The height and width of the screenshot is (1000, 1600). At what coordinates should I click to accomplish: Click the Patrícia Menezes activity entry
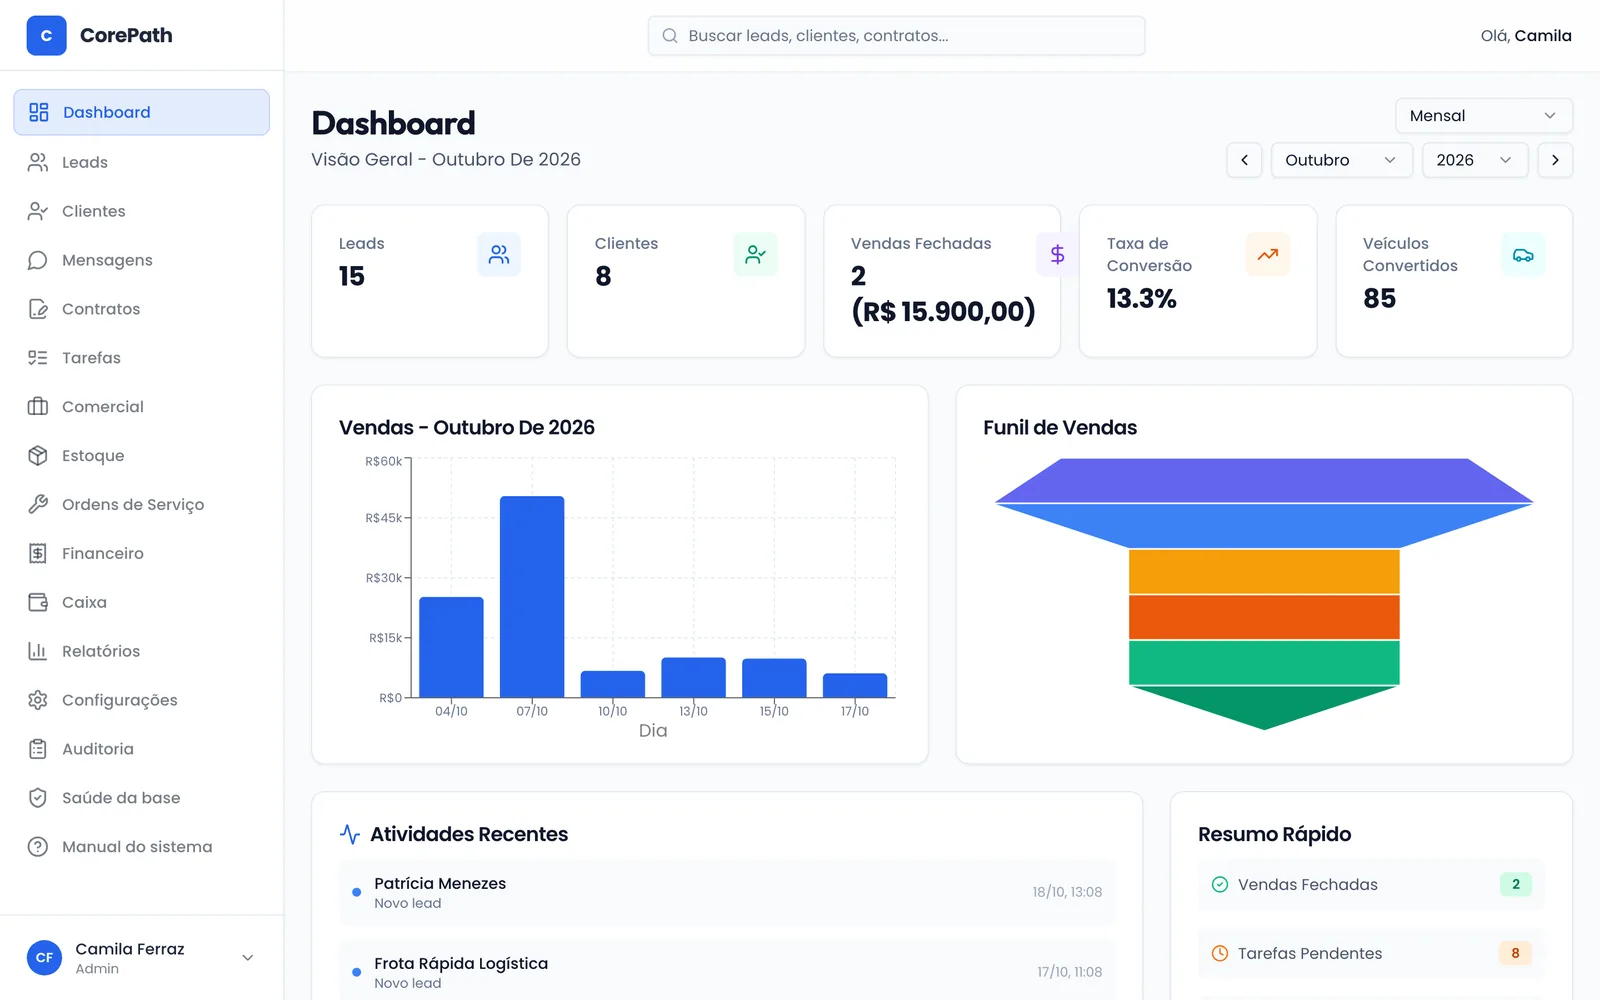[x=727, y=892]
